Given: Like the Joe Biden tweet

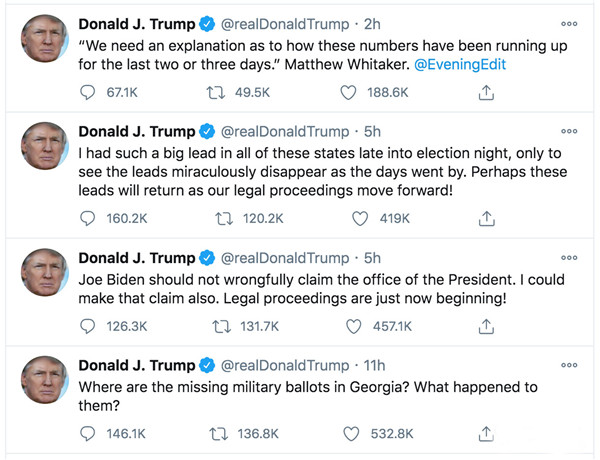Looking at the screenshot, I should [351, 326].
